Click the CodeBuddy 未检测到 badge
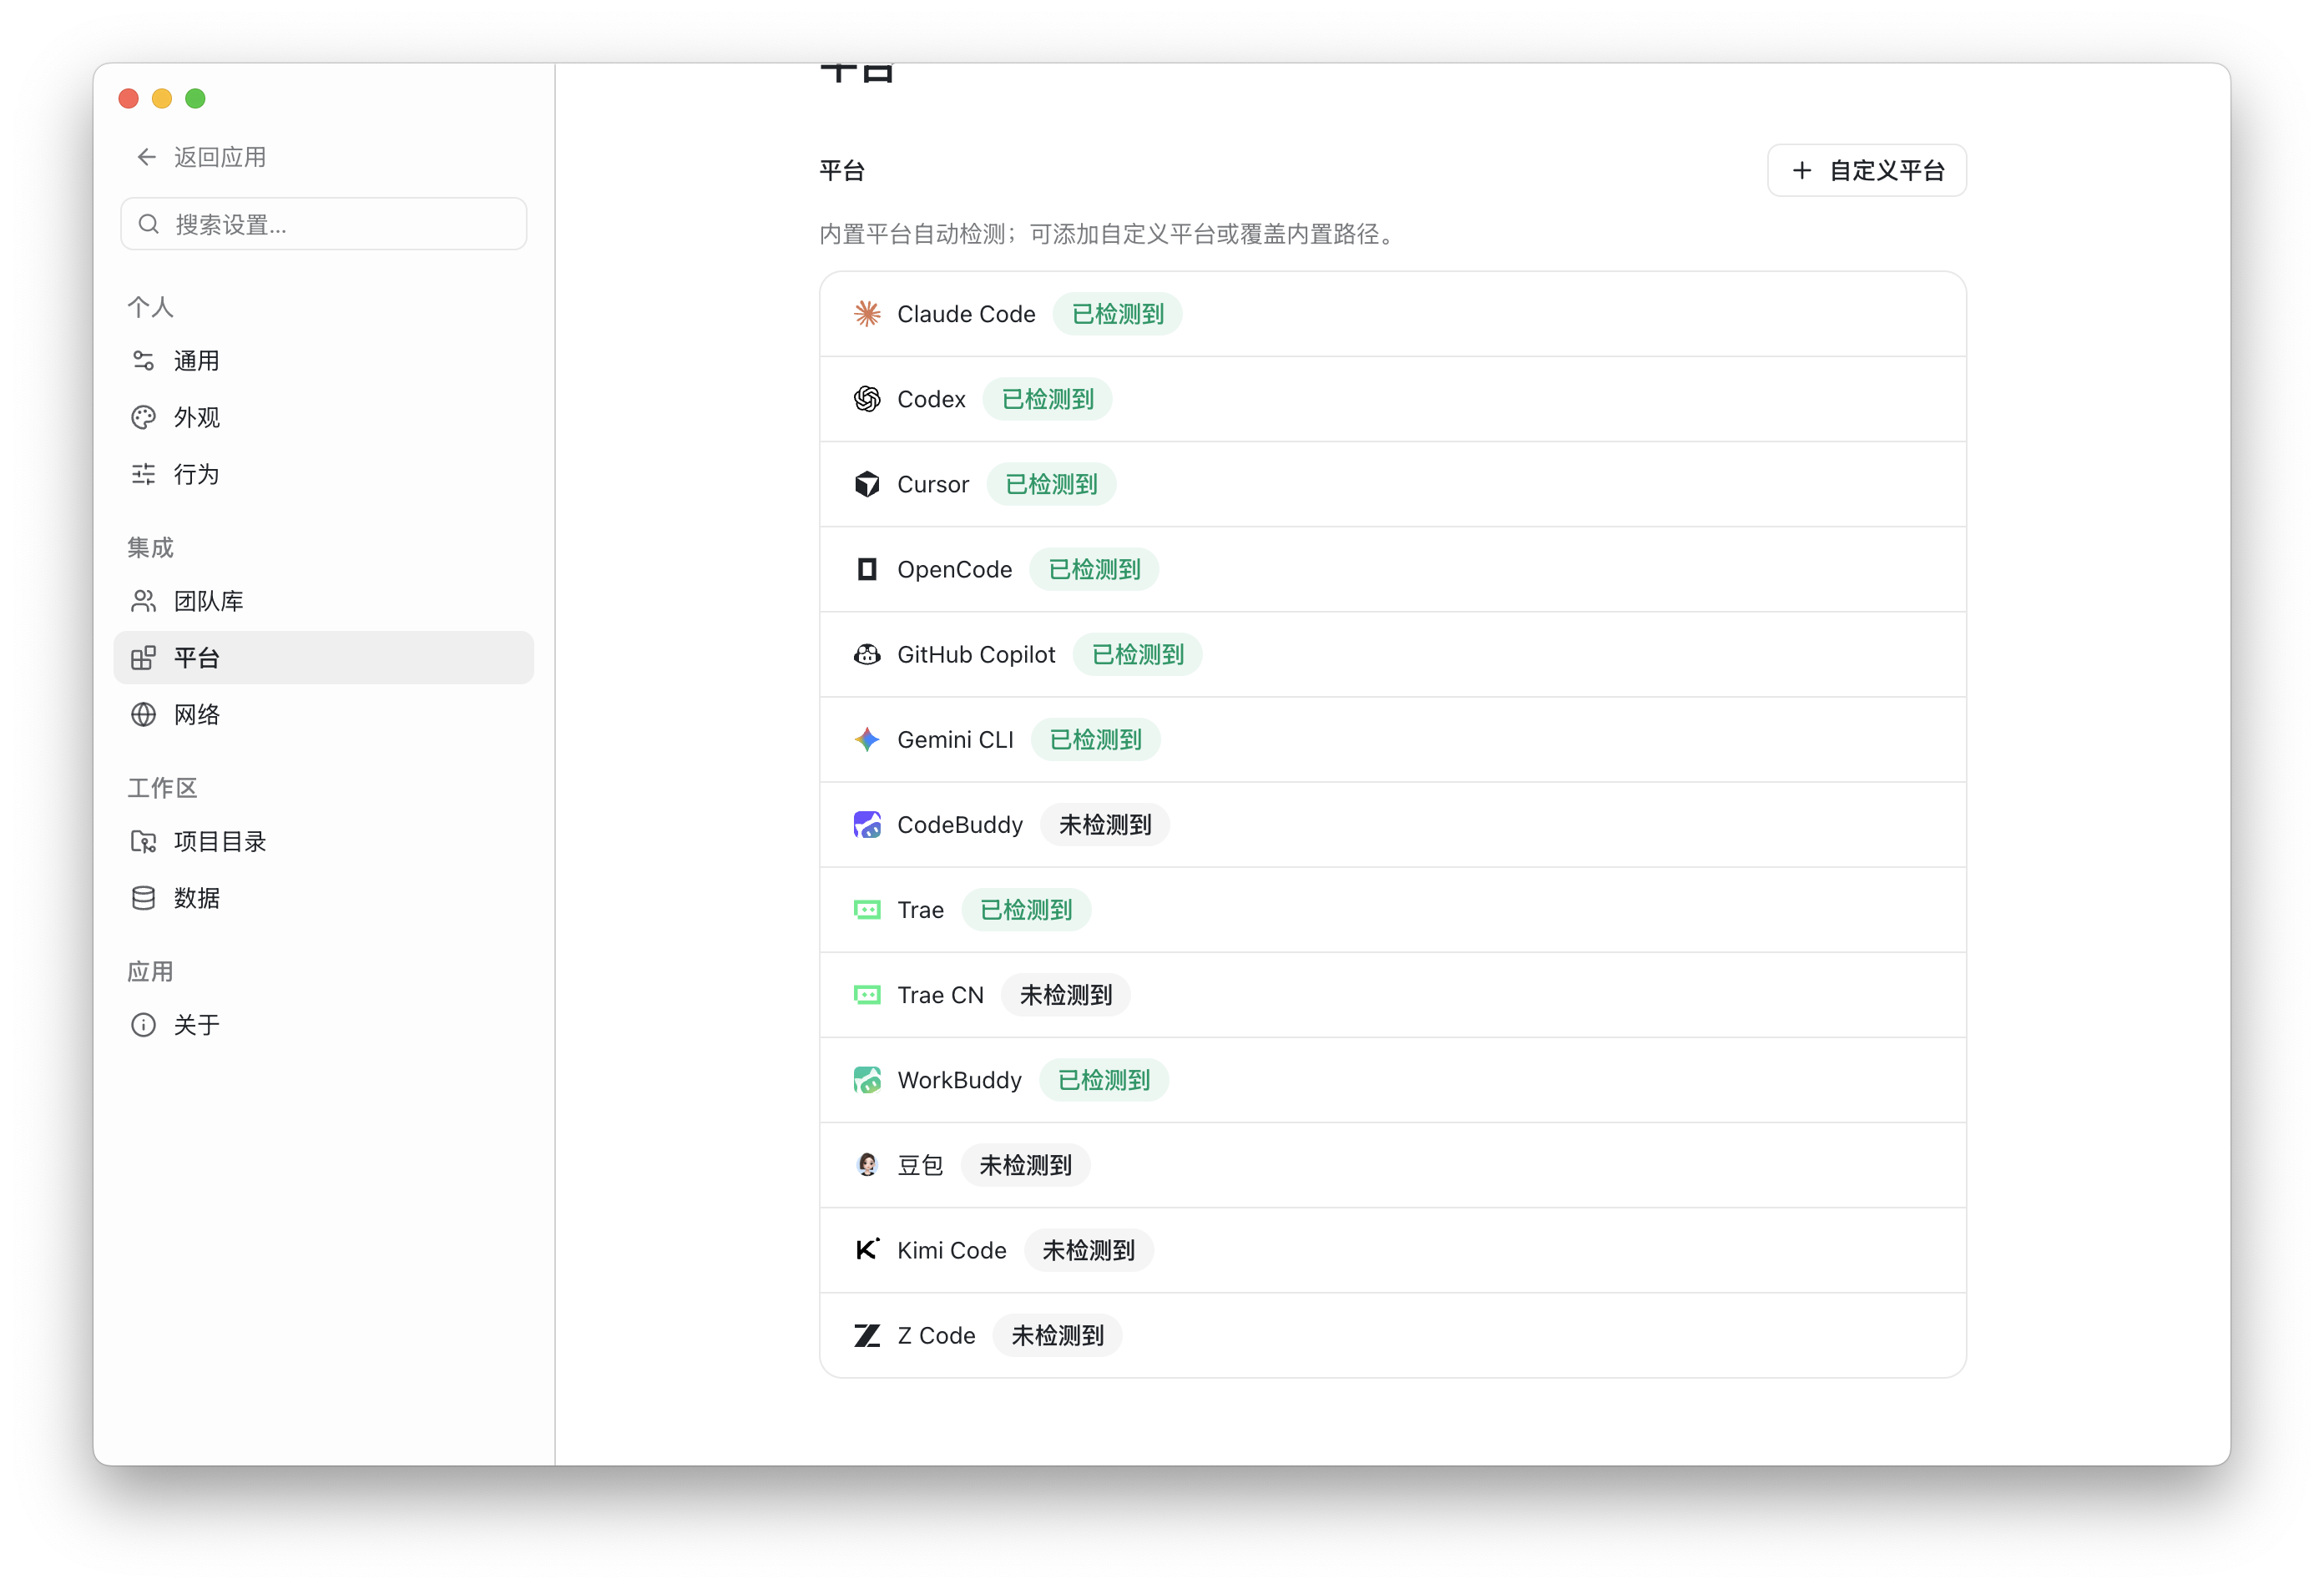This screenshot has height=1589, width=2324. [x=1105, y=824]
